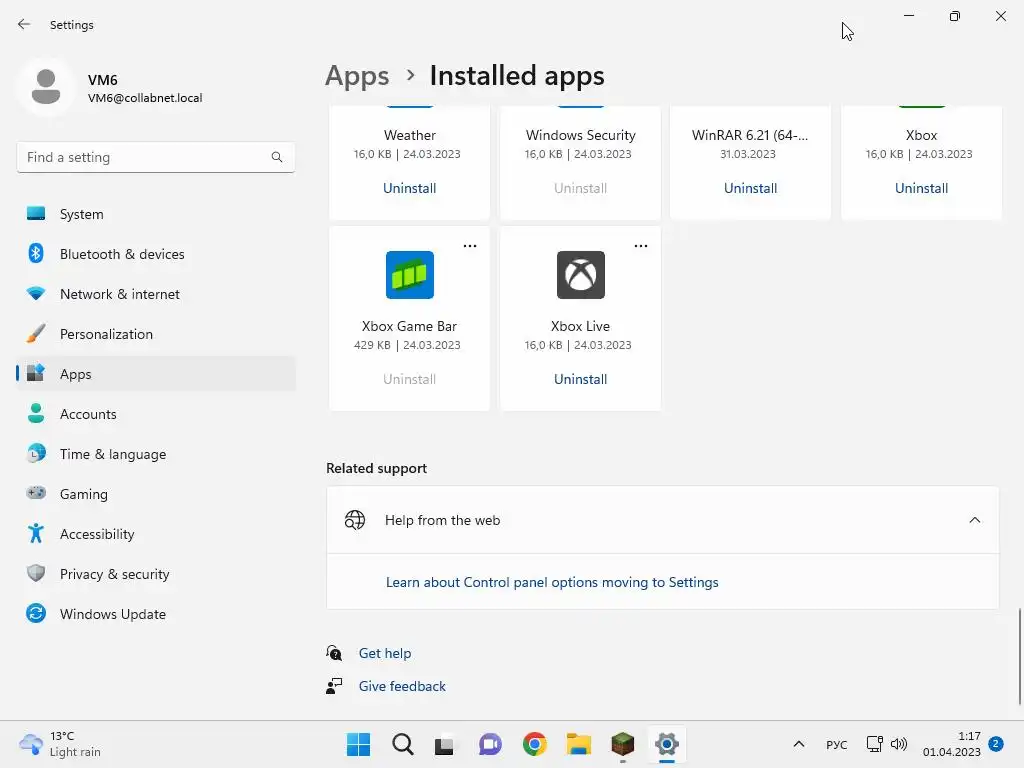Image resolution: width=1024 pixels, height=768 pixels.
Task: Collapse the Help from the web section
Action: point(974,520)
